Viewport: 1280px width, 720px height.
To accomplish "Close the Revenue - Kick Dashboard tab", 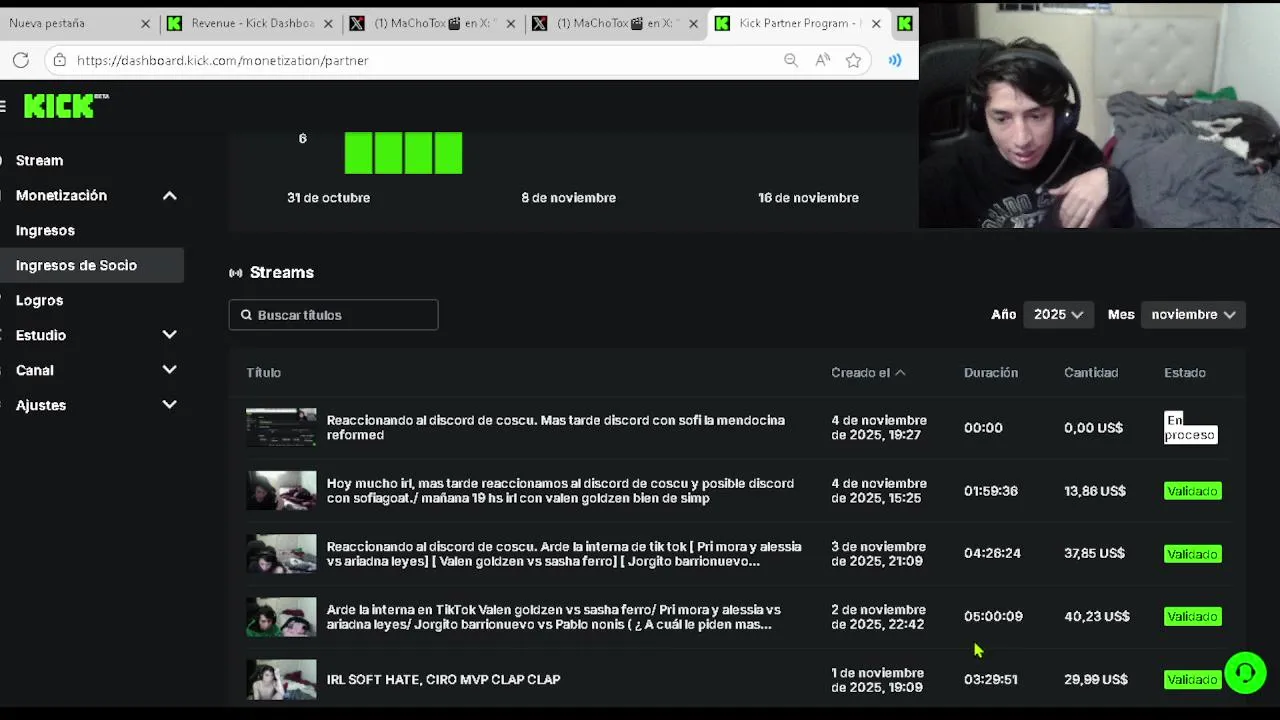I will click(x=329, y=23).
